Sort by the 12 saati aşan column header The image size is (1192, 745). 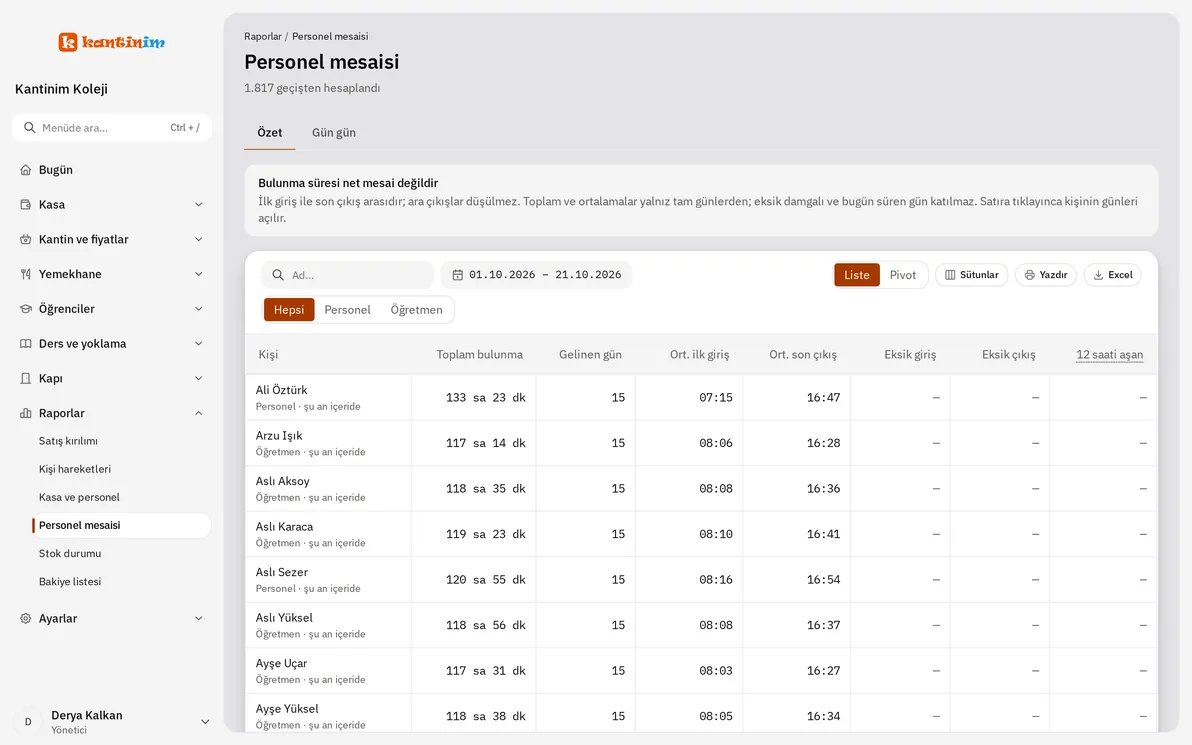[1110, 355]
